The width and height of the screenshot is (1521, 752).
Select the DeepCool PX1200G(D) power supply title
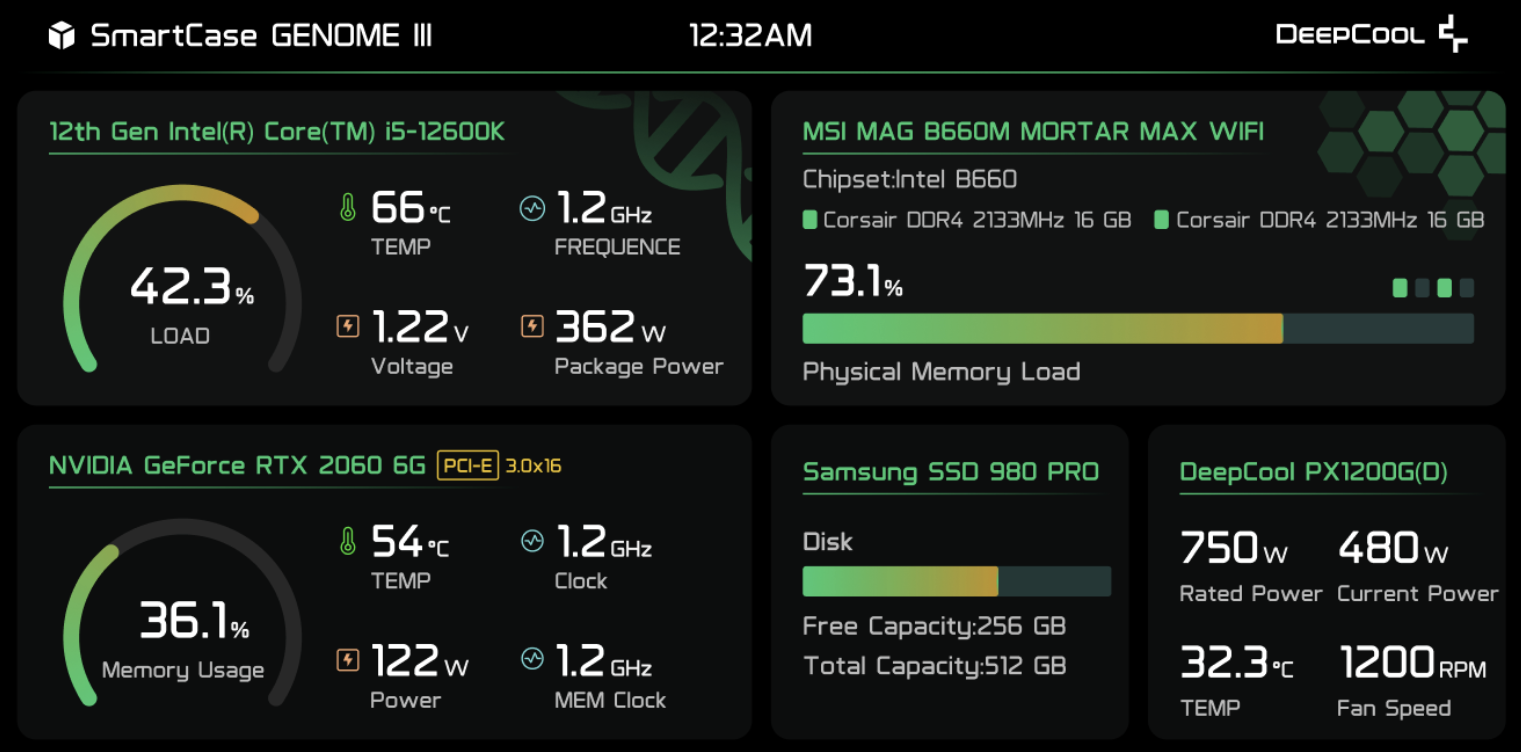(1314, 471)
